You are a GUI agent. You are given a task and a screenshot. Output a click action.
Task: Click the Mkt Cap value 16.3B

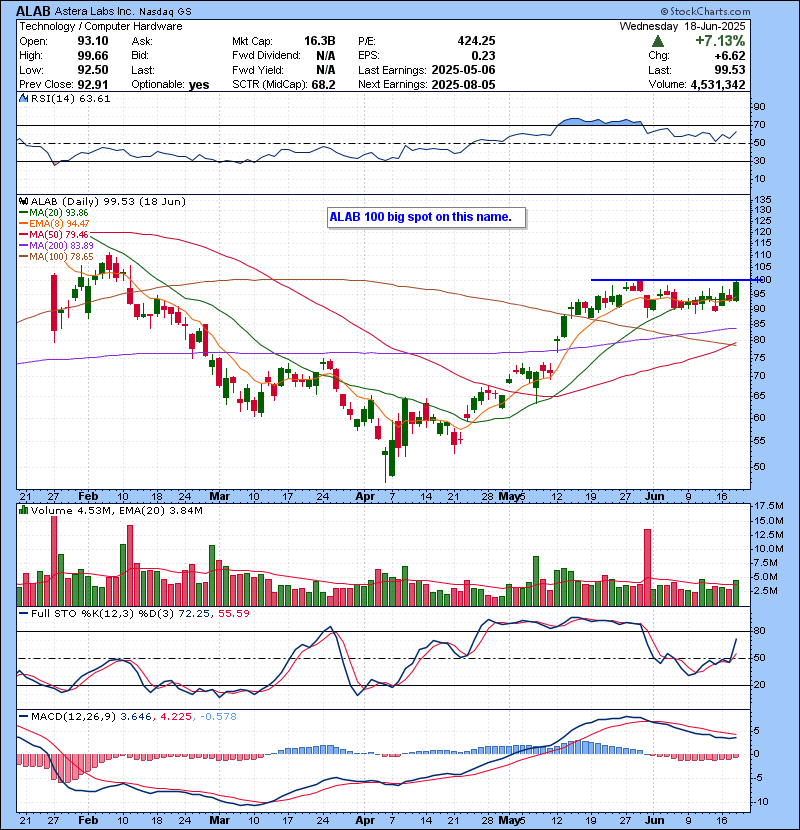[320, 41]
